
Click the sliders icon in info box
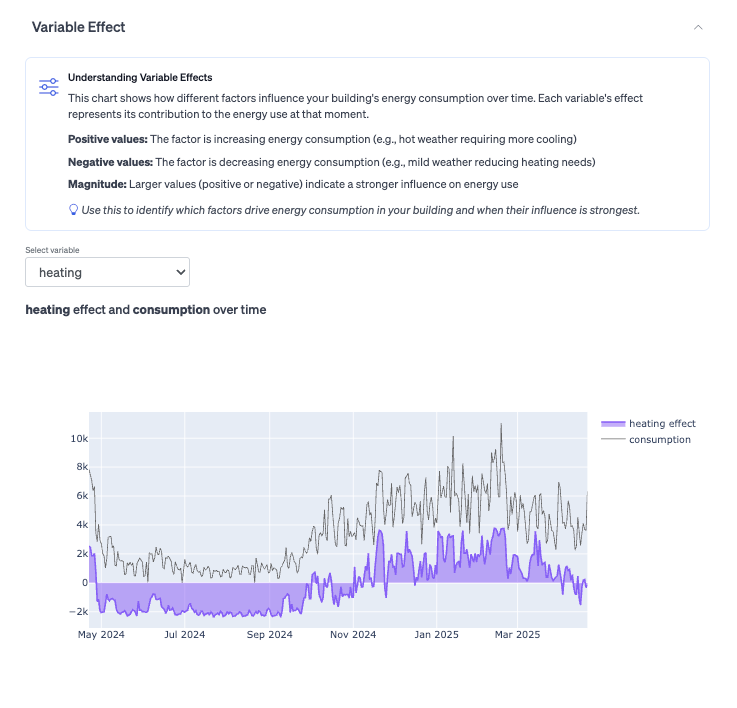[48, 87]
